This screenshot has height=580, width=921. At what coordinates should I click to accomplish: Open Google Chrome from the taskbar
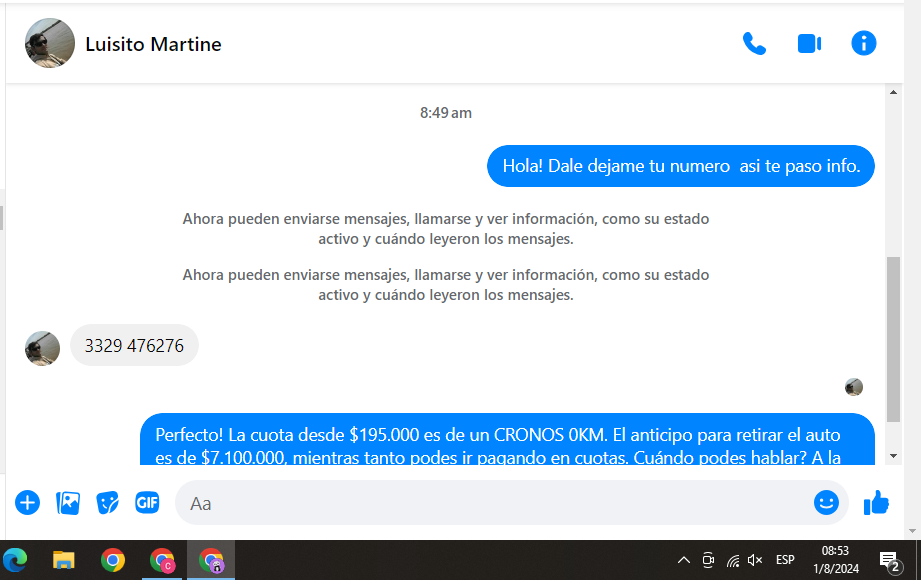(x=112, y=560)
